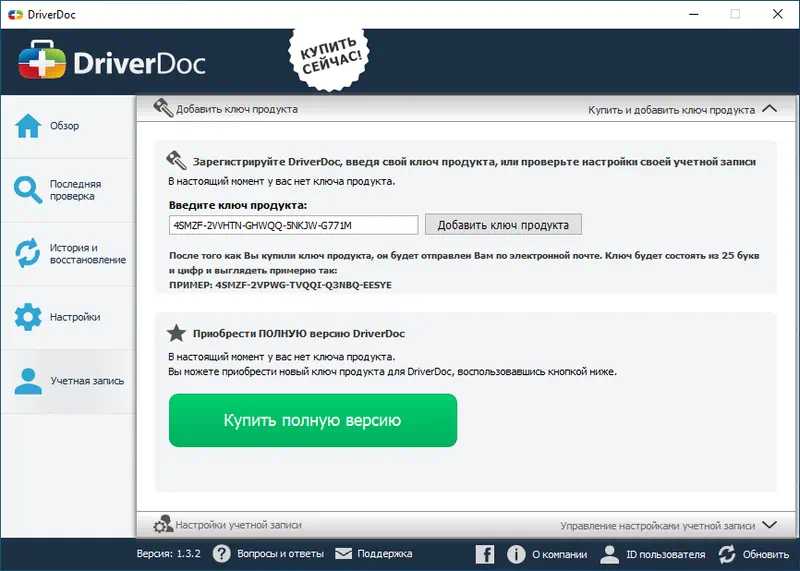Click the envelope icon for Поддержка
Image resolution: width=800 pixels, height=571 pixels.
343,554
